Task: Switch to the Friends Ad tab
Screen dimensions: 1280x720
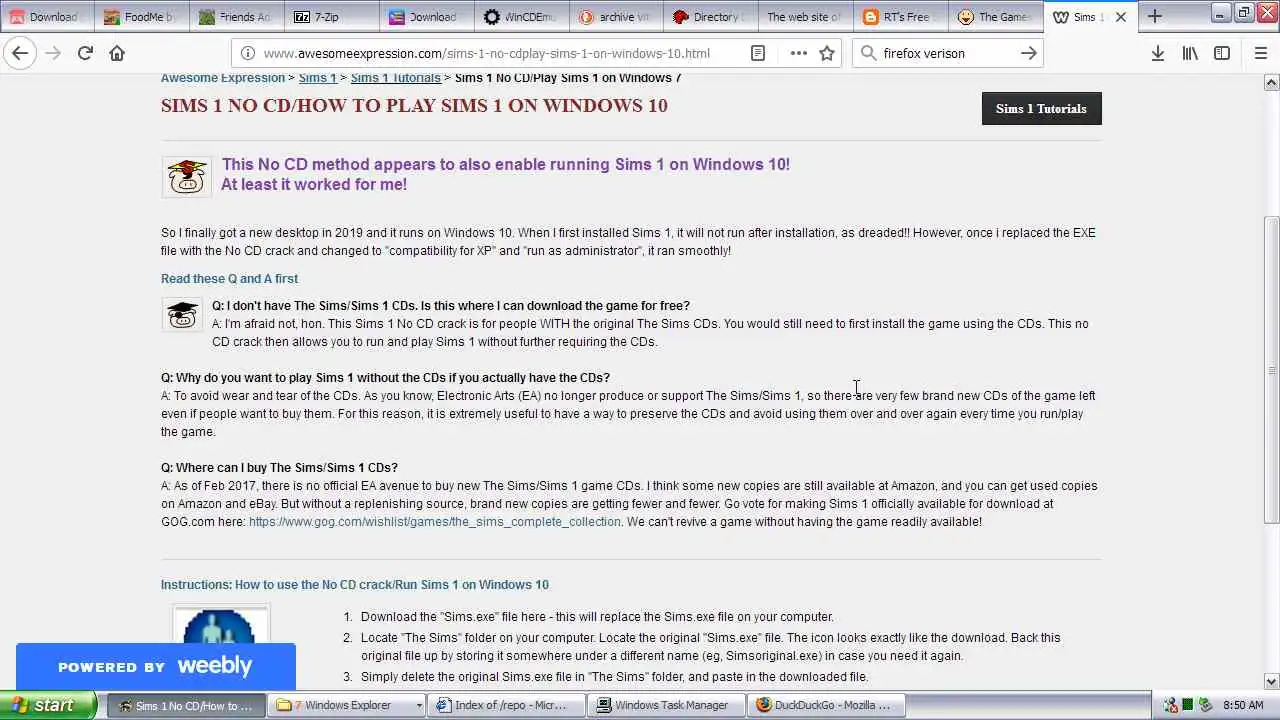Action: click(x=237, y=17)
